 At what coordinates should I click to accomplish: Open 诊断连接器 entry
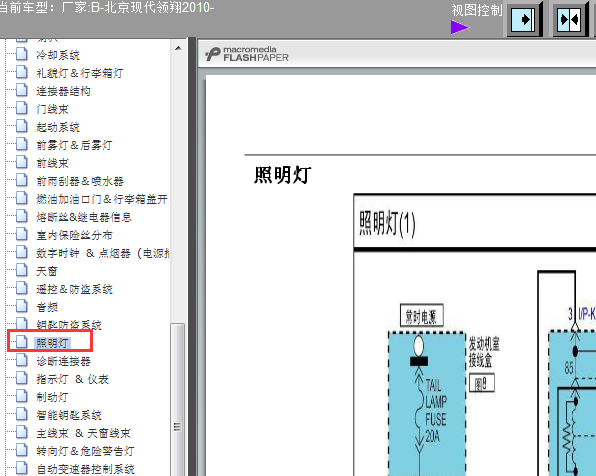point(63,361)
